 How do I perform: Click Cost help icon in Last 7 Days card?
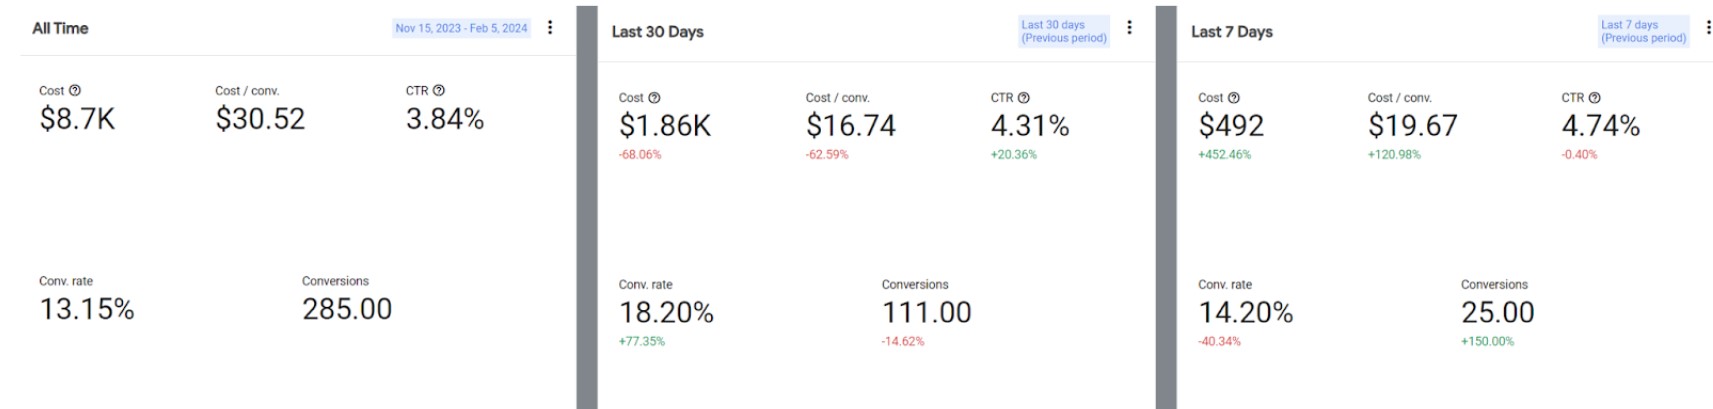[1234, 98]
